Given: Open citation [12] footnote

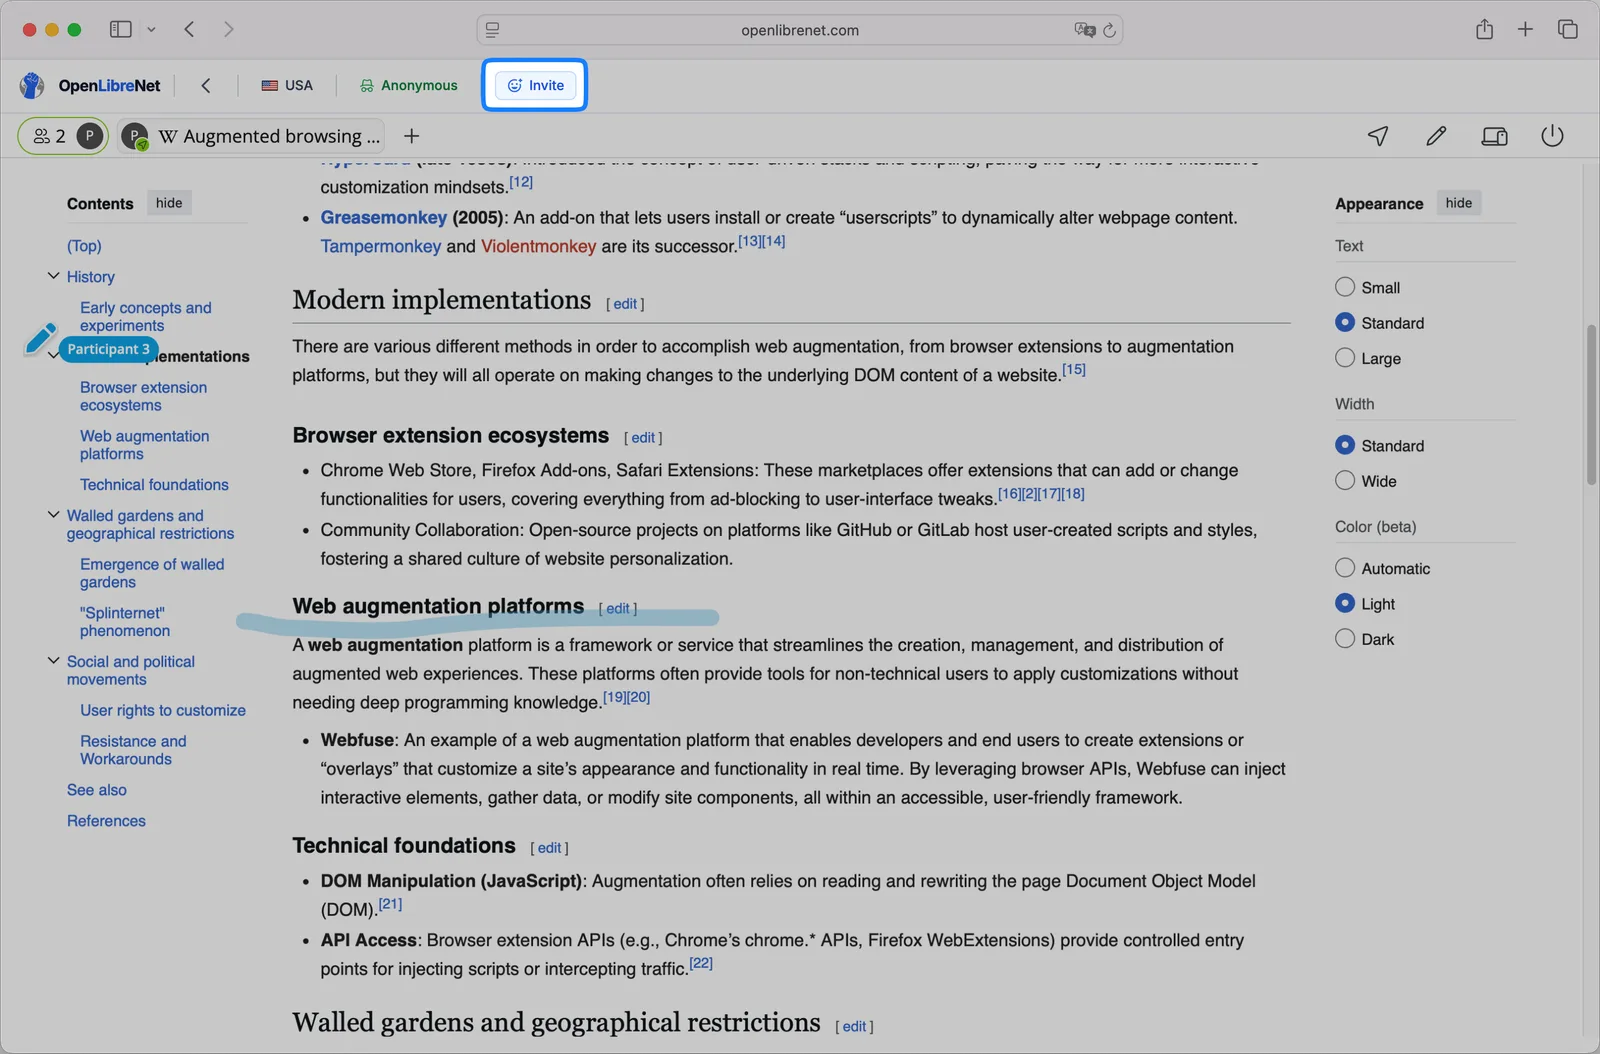Looking at the screenshot, I should pos(521,182).
